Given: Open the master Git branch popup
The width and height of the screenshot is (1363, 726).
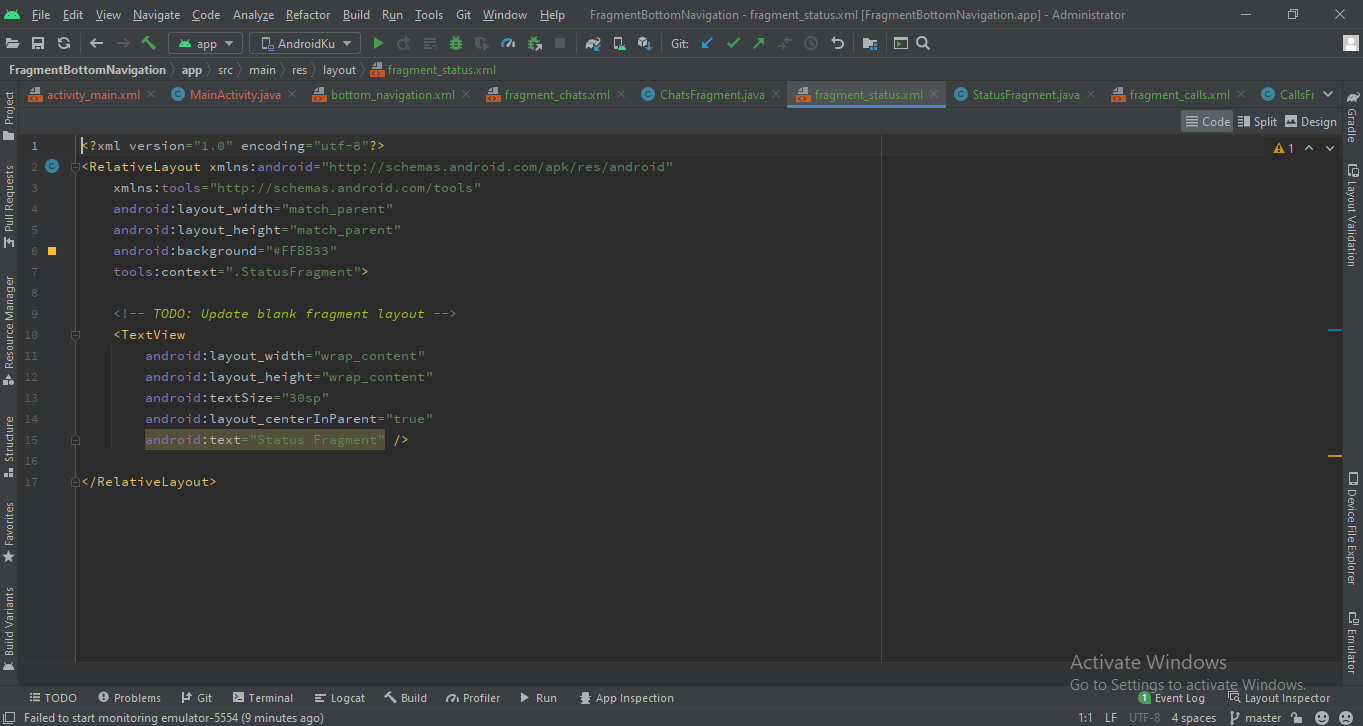Looking at the screenshot, I should (x=1254, y=717).
